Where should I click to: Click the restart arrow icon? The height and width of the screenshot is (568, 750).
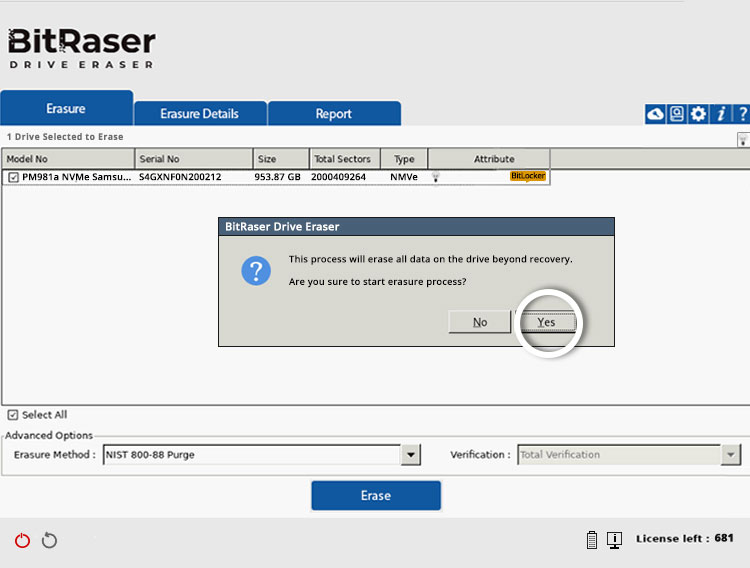coord(49,540)
